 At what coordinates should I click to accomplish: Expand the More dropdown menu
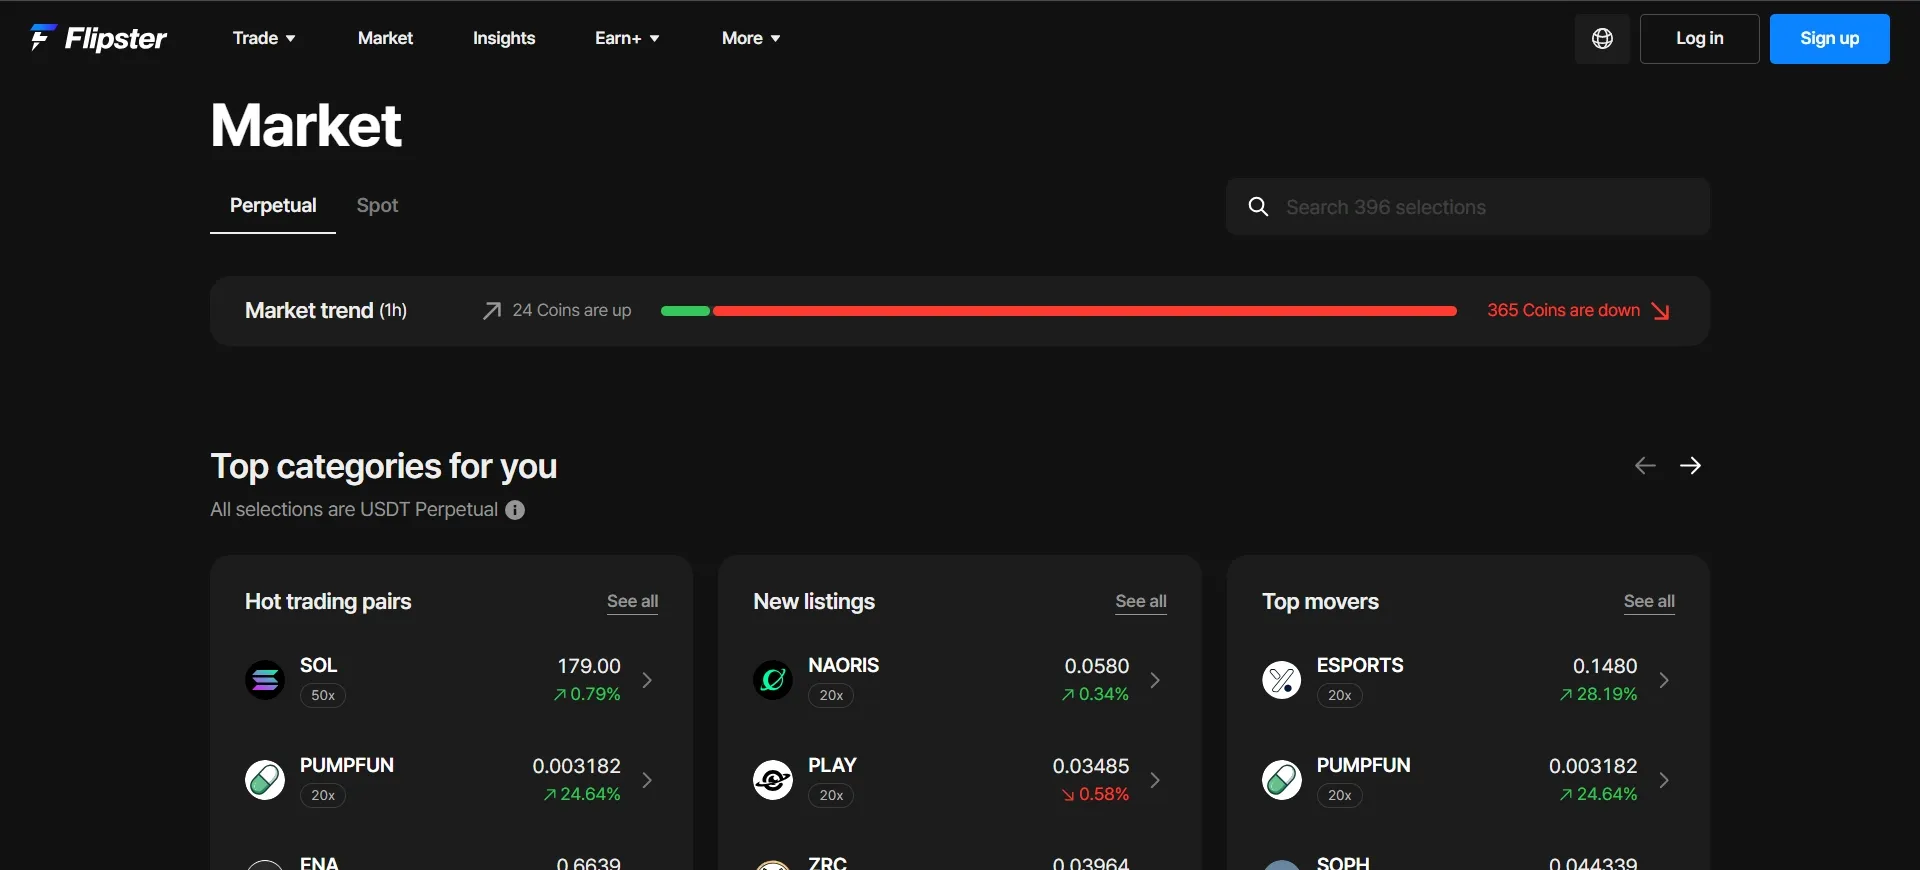[x=751, y=38]
